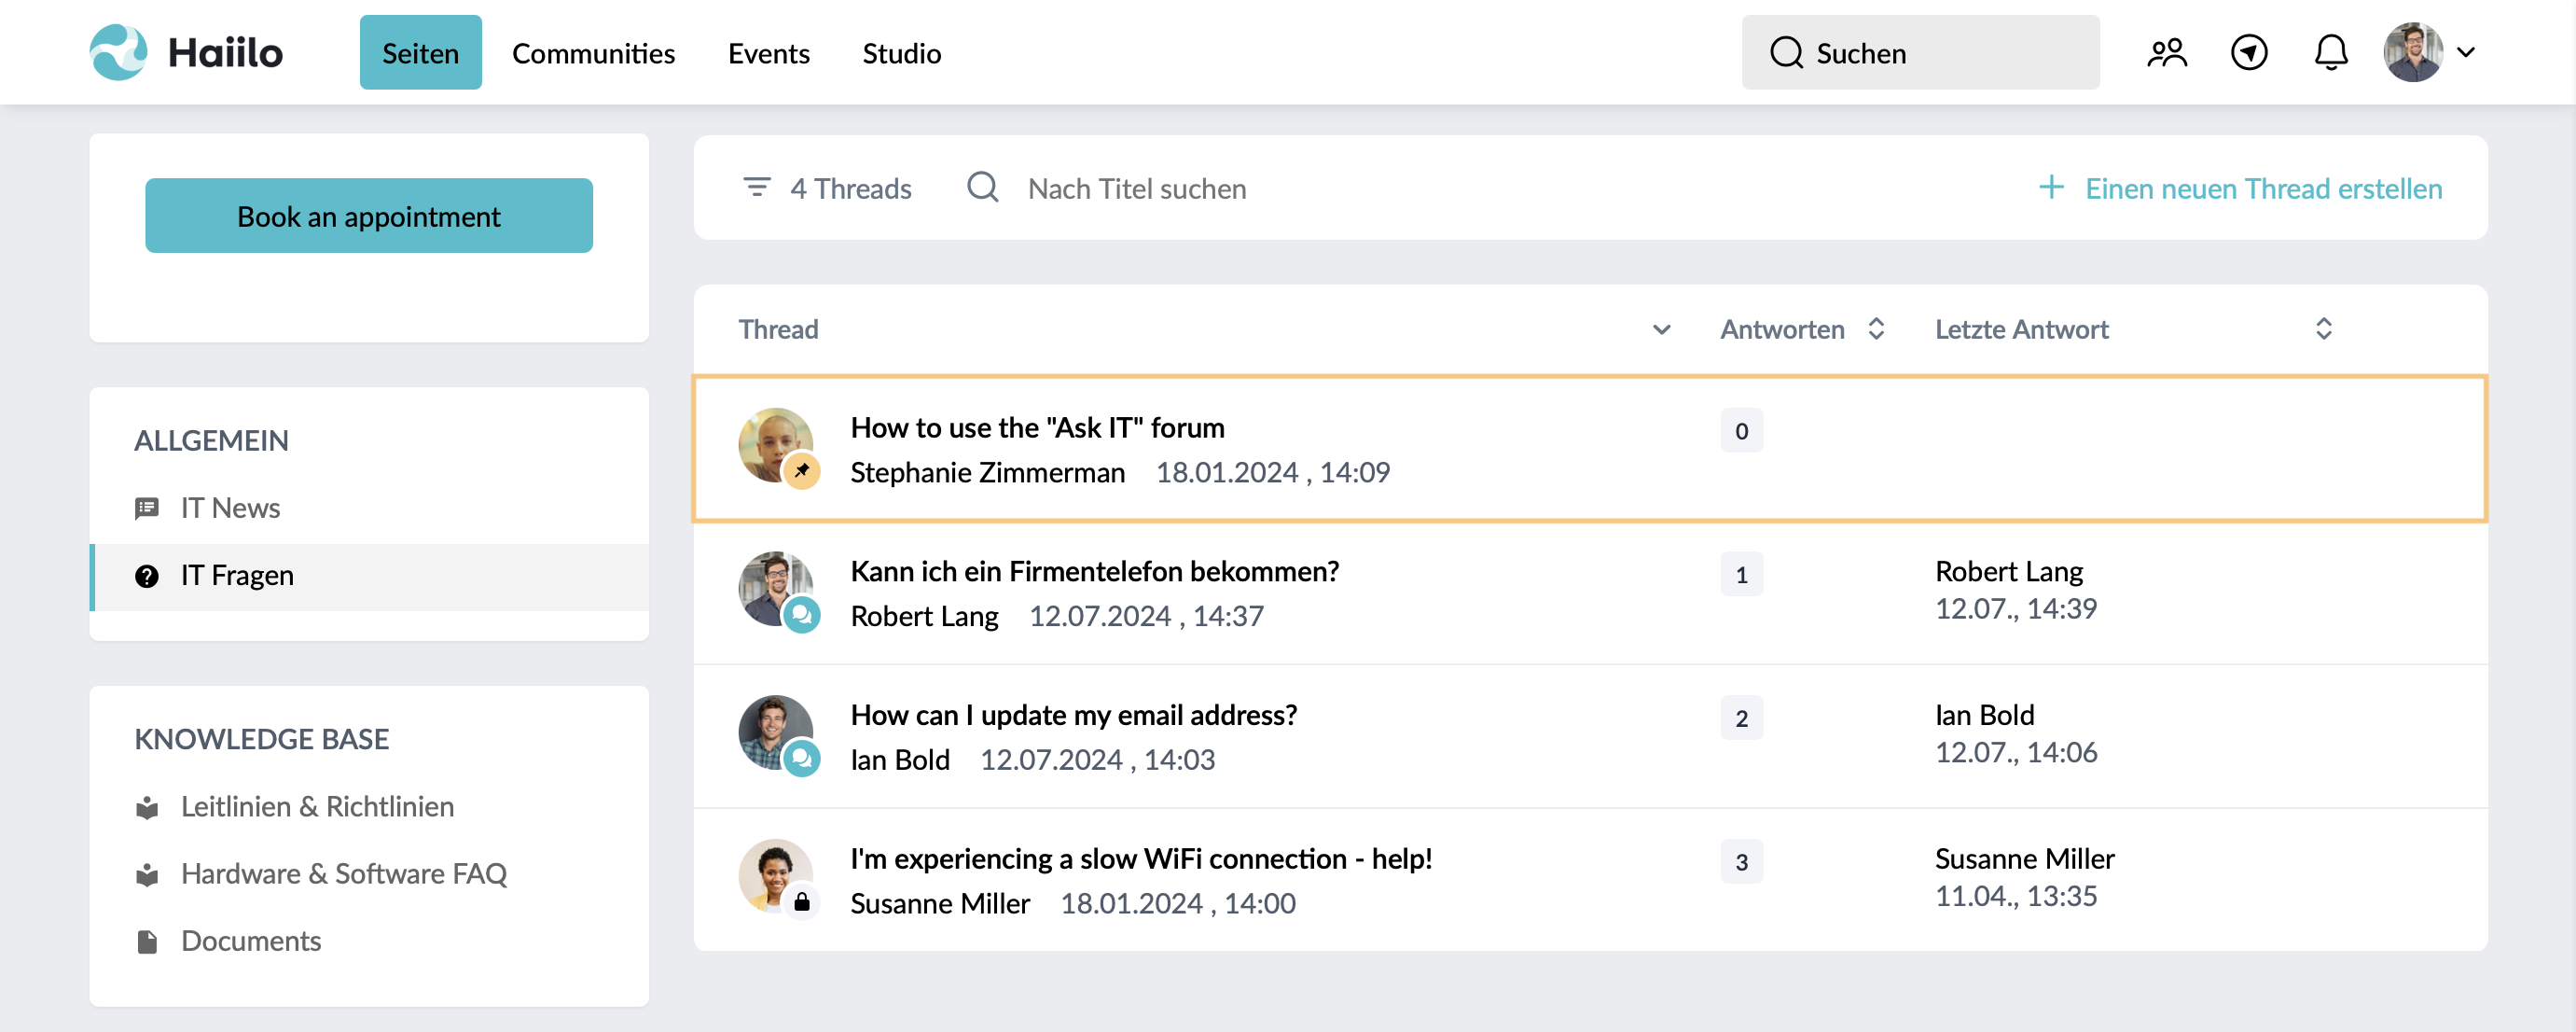The width and height of the screenshot is (2576, 1032).
Task: Click Ian Bold in Letzte Antwort column
Action: click(1984, 715)
